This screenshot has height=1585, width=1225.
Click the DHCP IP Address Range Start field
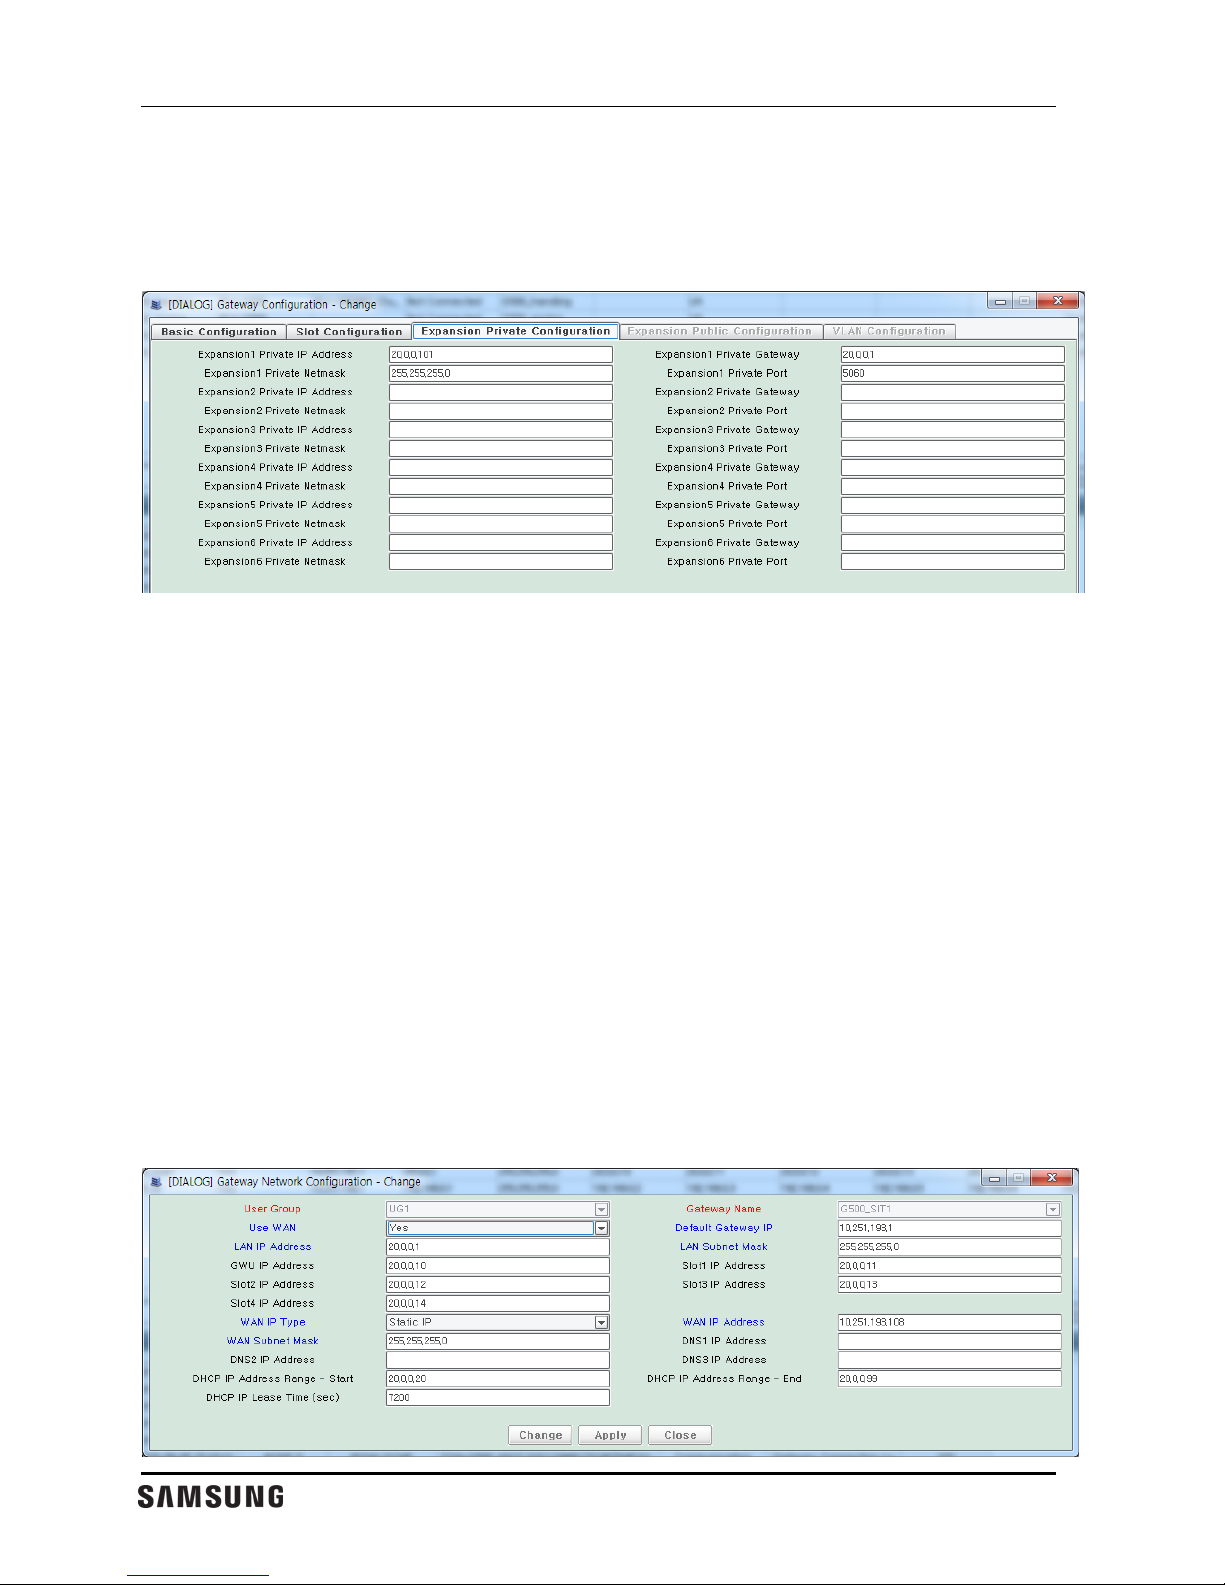(498, 1379)
